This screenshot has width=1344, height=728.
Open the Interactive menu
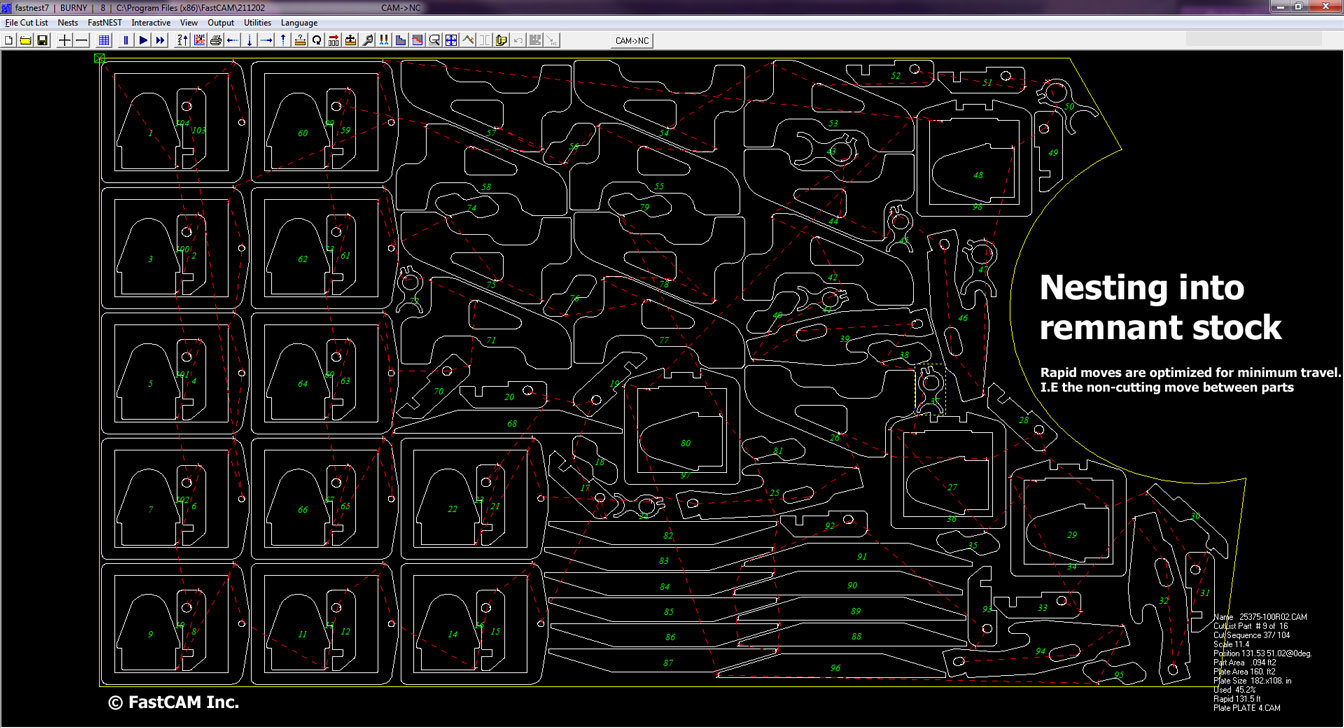151,22
